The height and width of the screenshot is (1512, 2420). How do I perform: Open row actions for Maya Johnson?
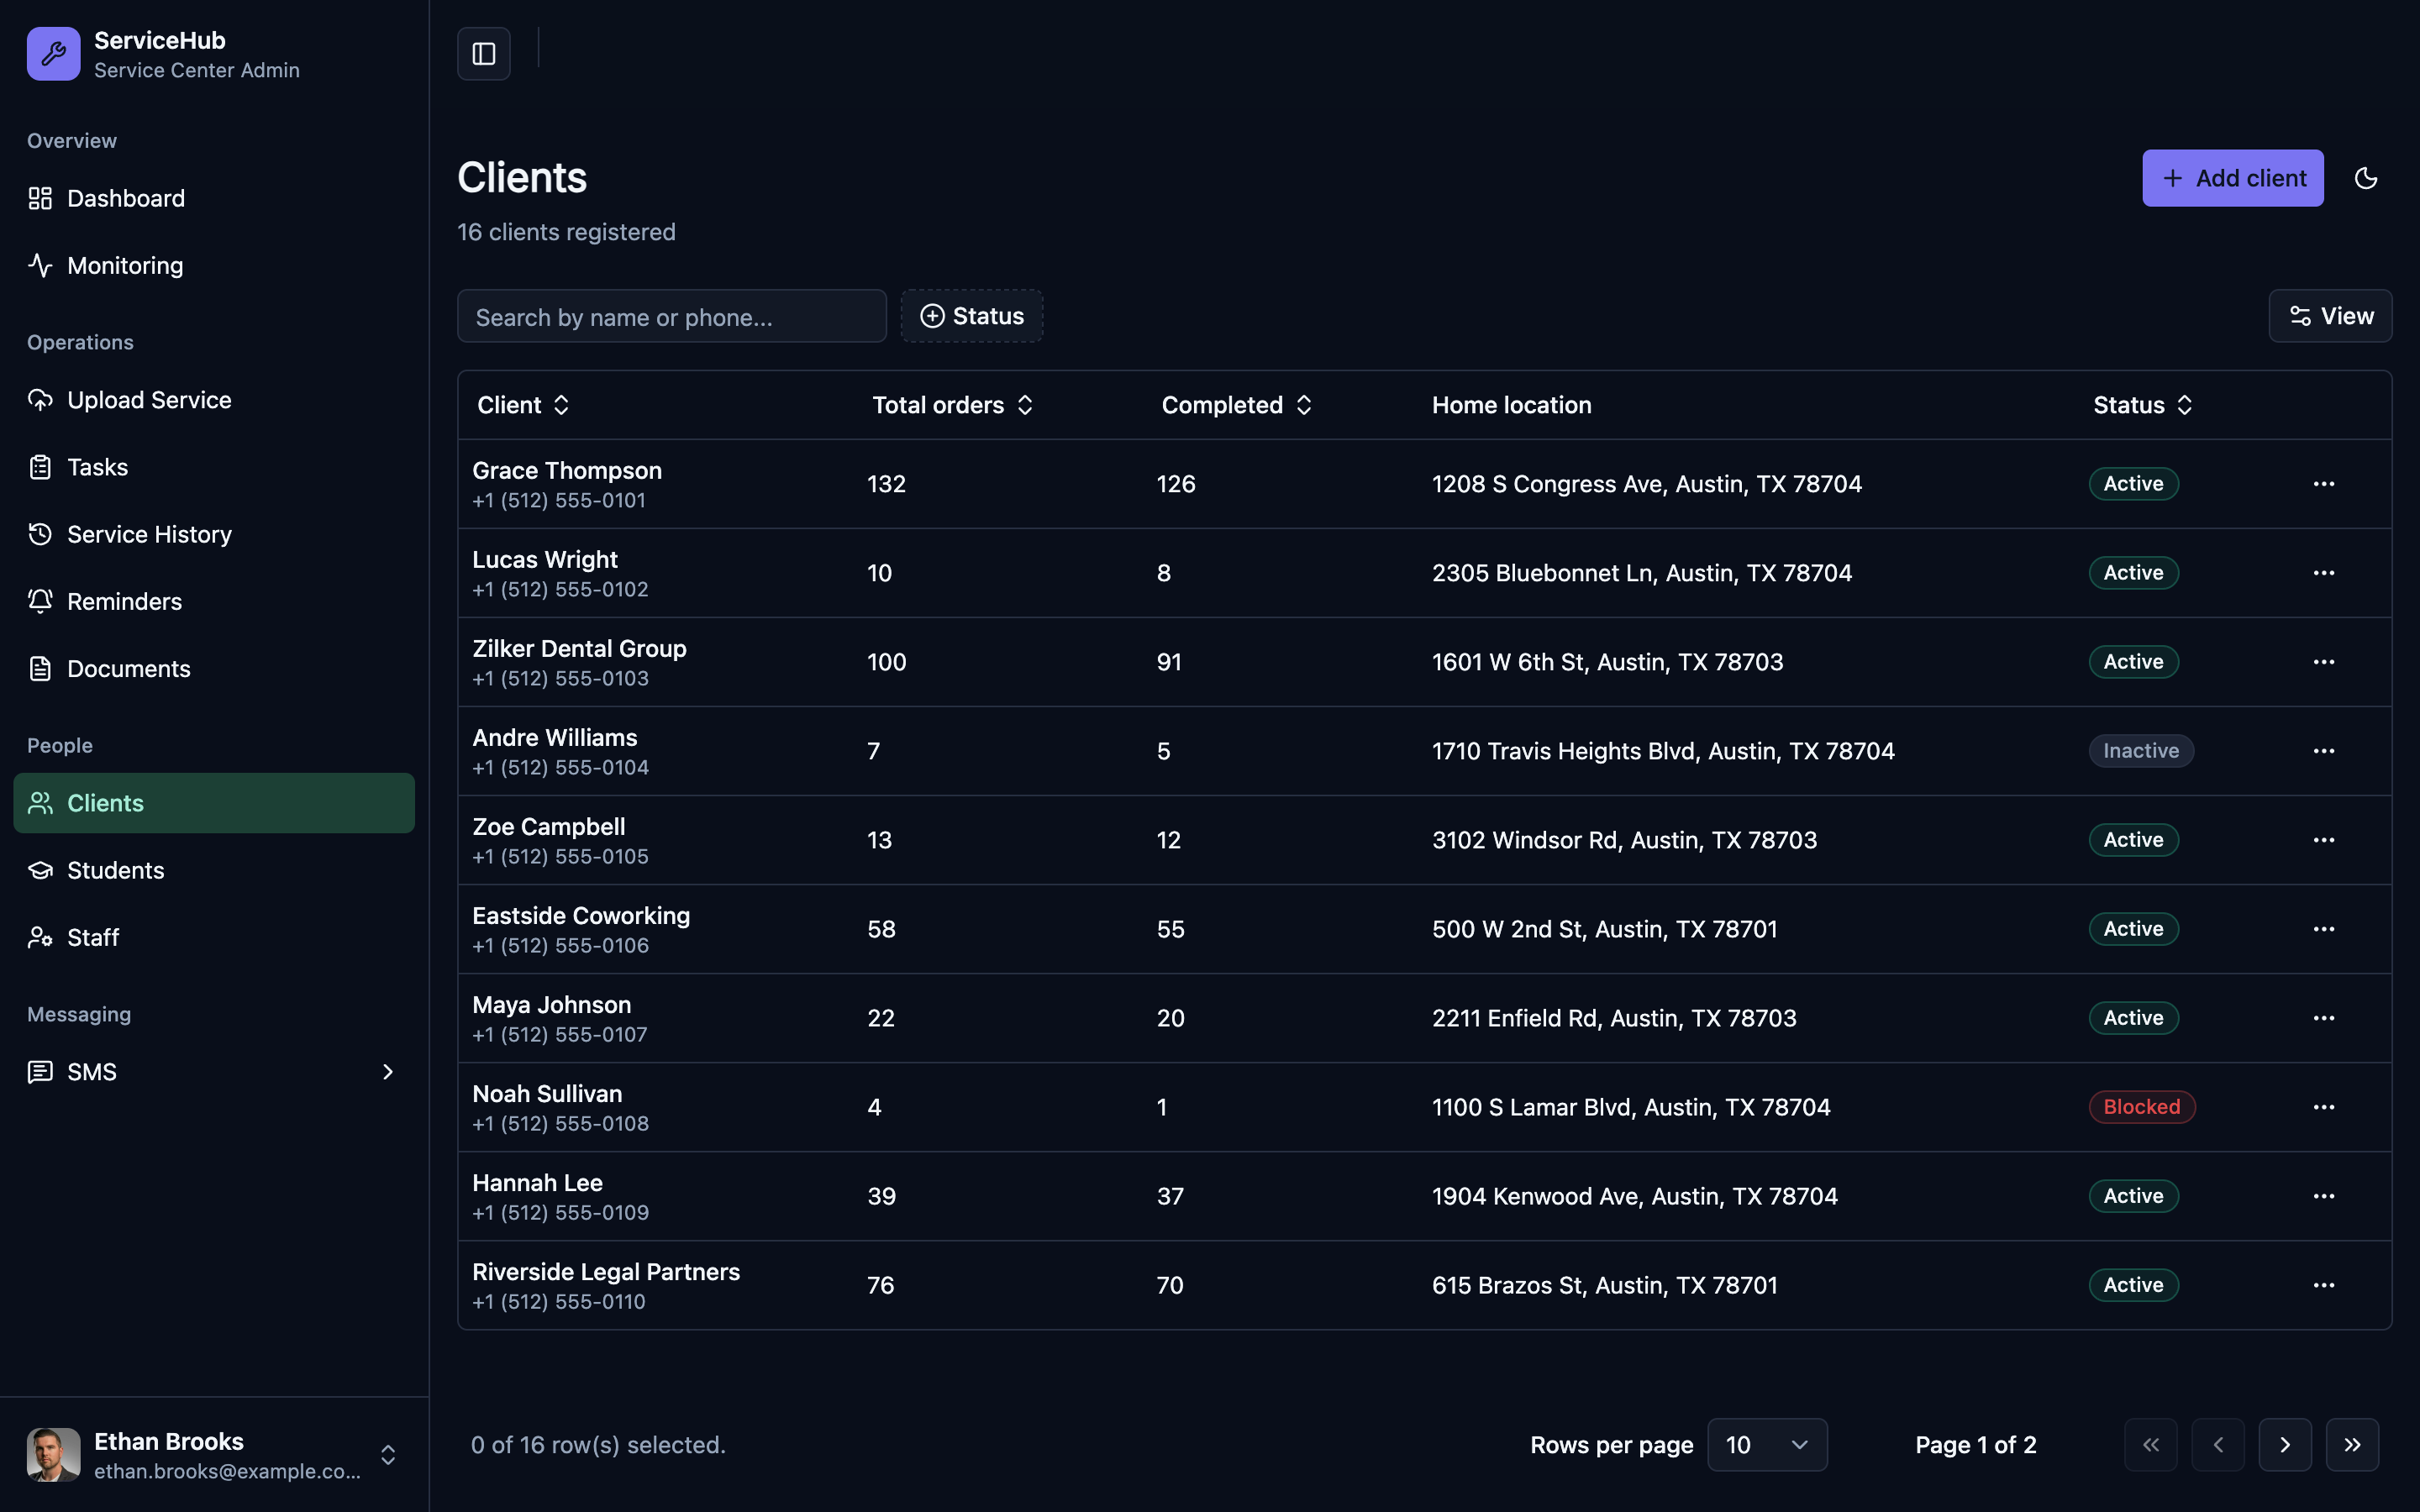click(2324, 1018)
